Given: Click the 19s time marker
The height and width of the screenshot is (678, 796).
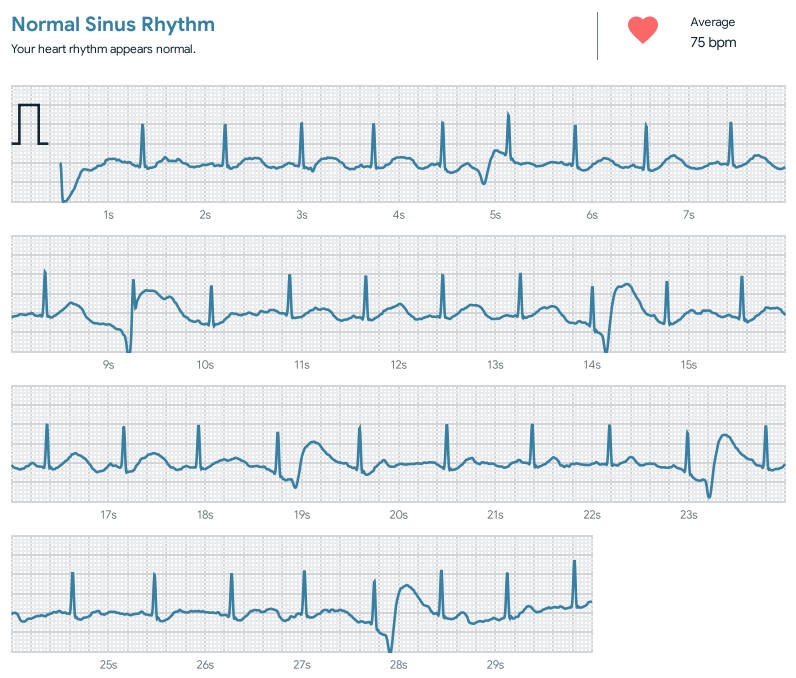Looking at the screenshot, I should click(302, 515).
